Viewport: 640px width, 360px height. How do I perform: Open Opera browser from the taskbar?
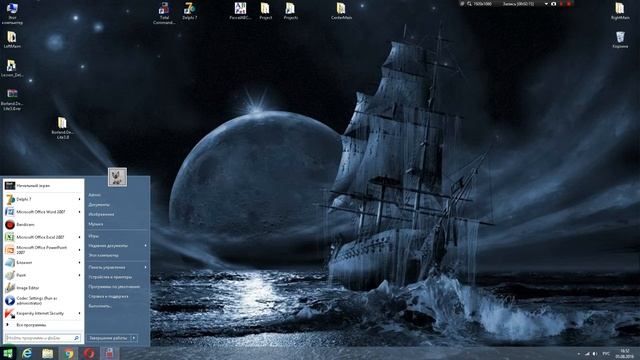89,353
